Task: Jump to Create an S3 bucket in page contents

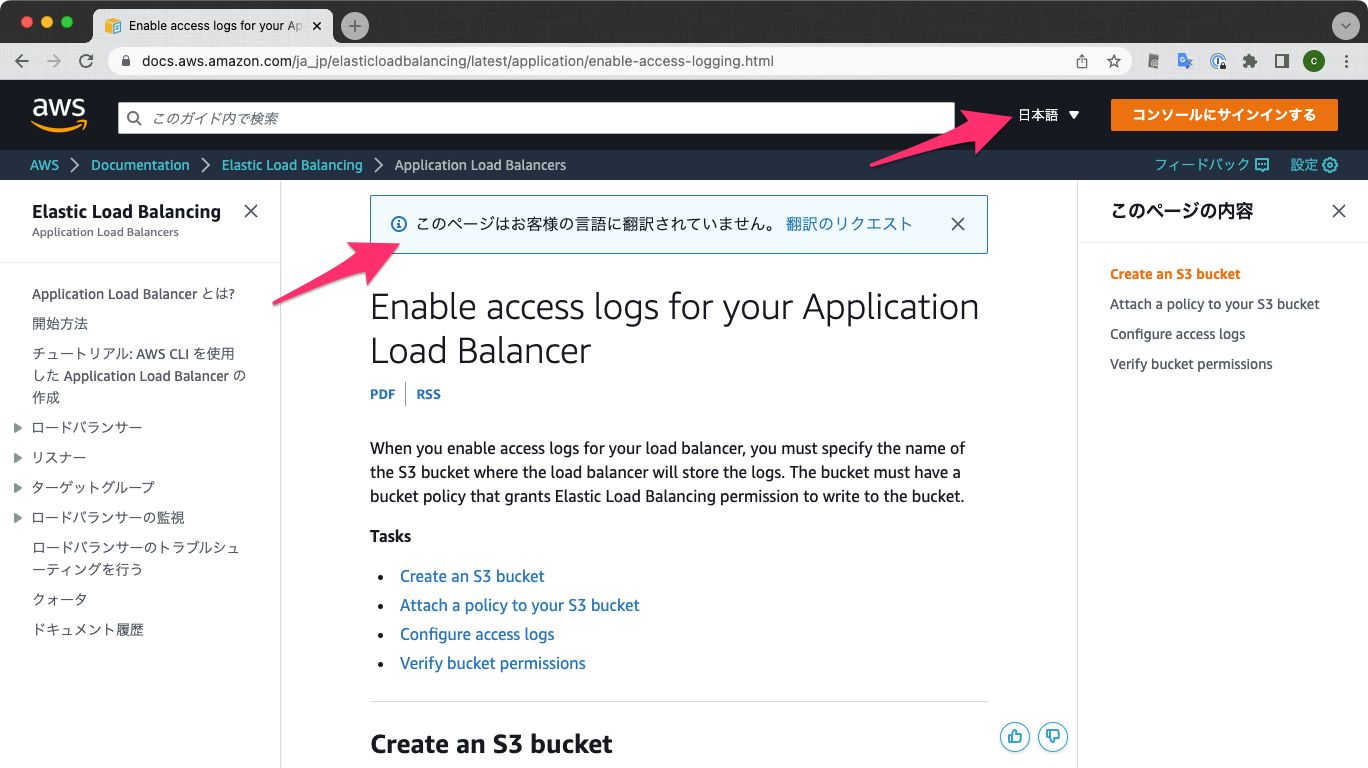Action: tap(1175, 274)
